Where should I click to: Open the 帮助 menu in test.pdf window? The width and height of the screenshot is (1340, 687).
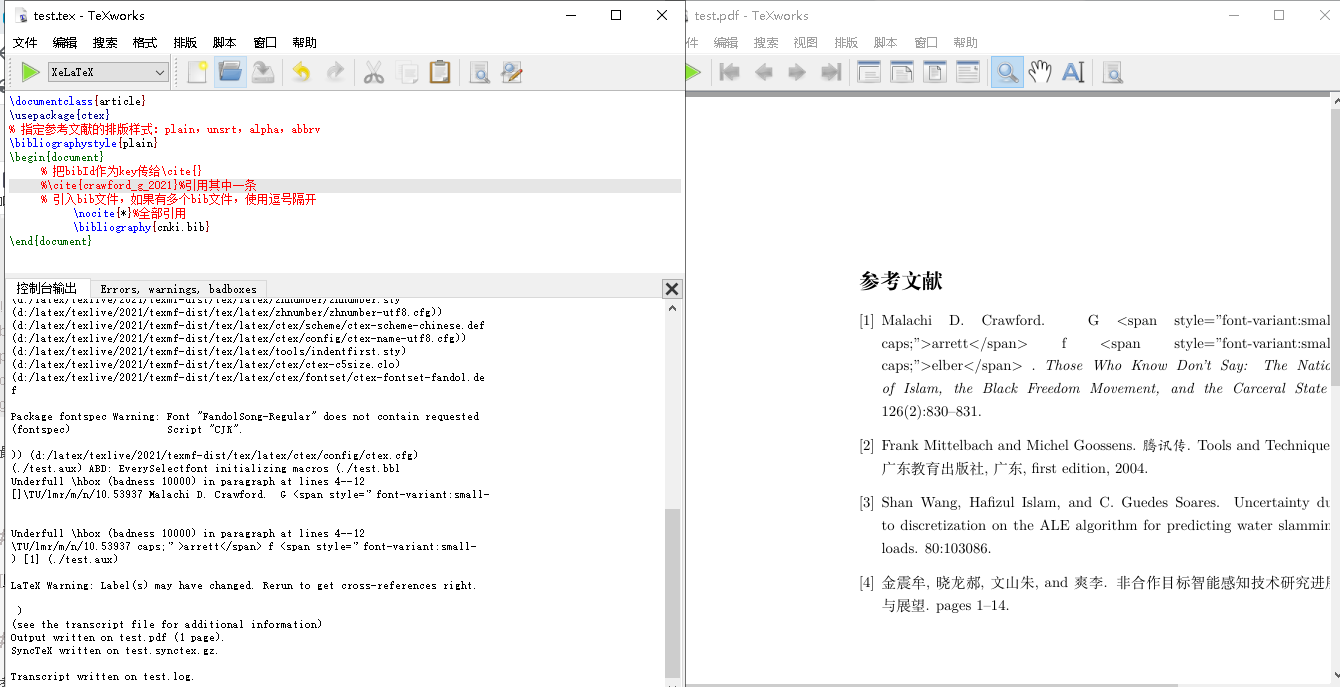point(966,43)
